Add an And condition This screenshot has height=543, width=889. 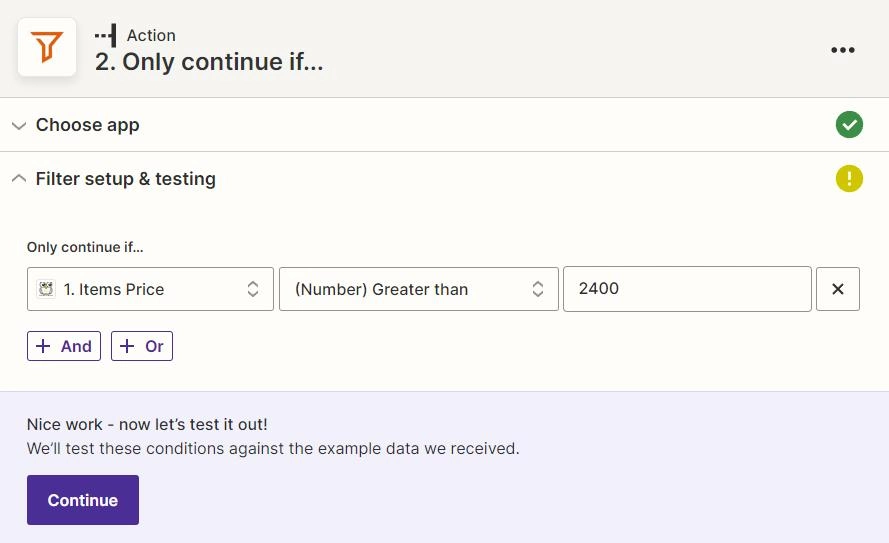tap(64, 346)
